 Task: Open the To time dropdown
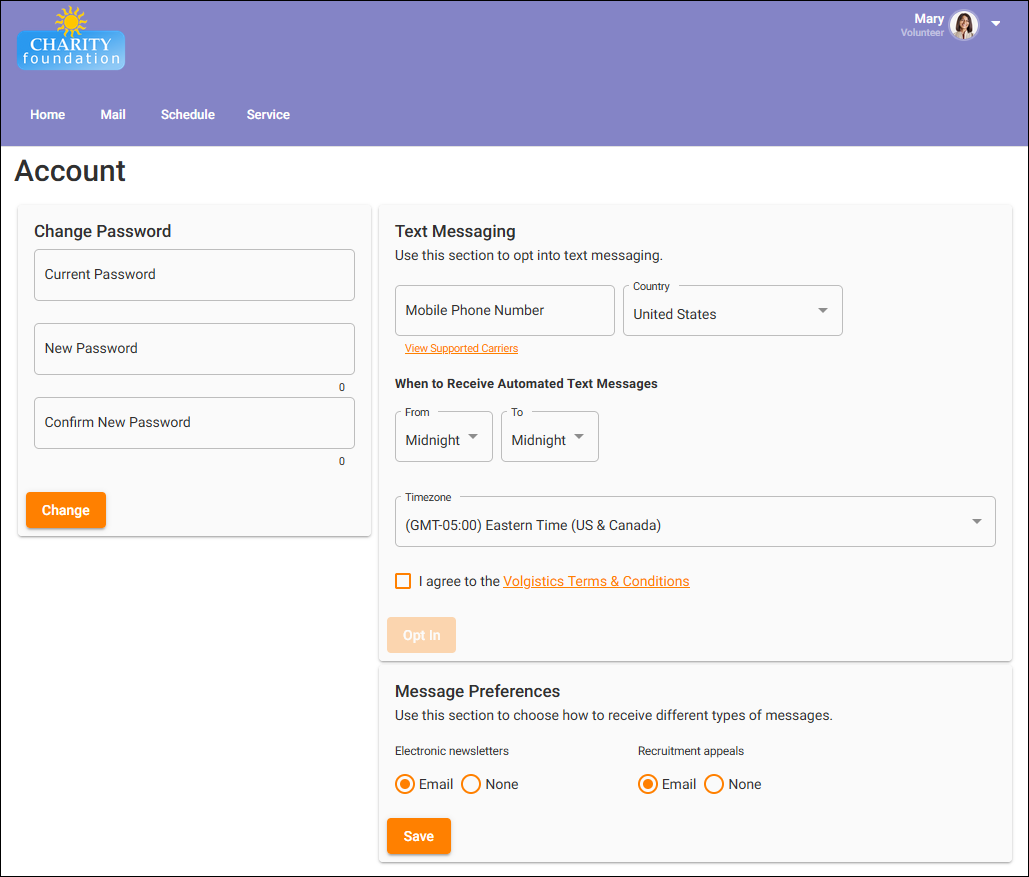coord(549,437)
